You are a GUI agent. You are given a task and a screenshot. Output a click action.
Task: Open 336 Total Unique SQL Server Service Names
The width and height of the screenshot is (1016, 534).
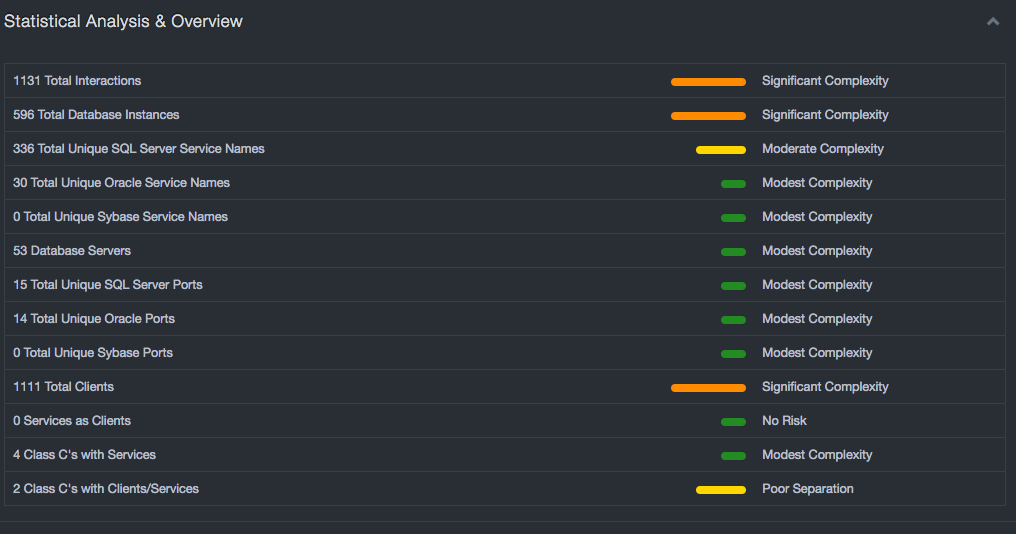click(139, 149)
